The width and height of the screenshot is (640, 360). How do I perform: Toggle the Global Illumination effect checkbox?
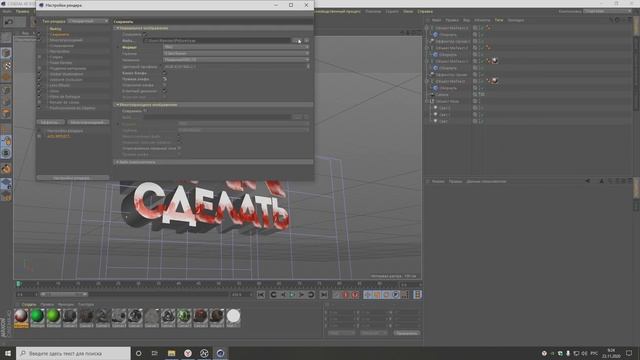(39, 74)
